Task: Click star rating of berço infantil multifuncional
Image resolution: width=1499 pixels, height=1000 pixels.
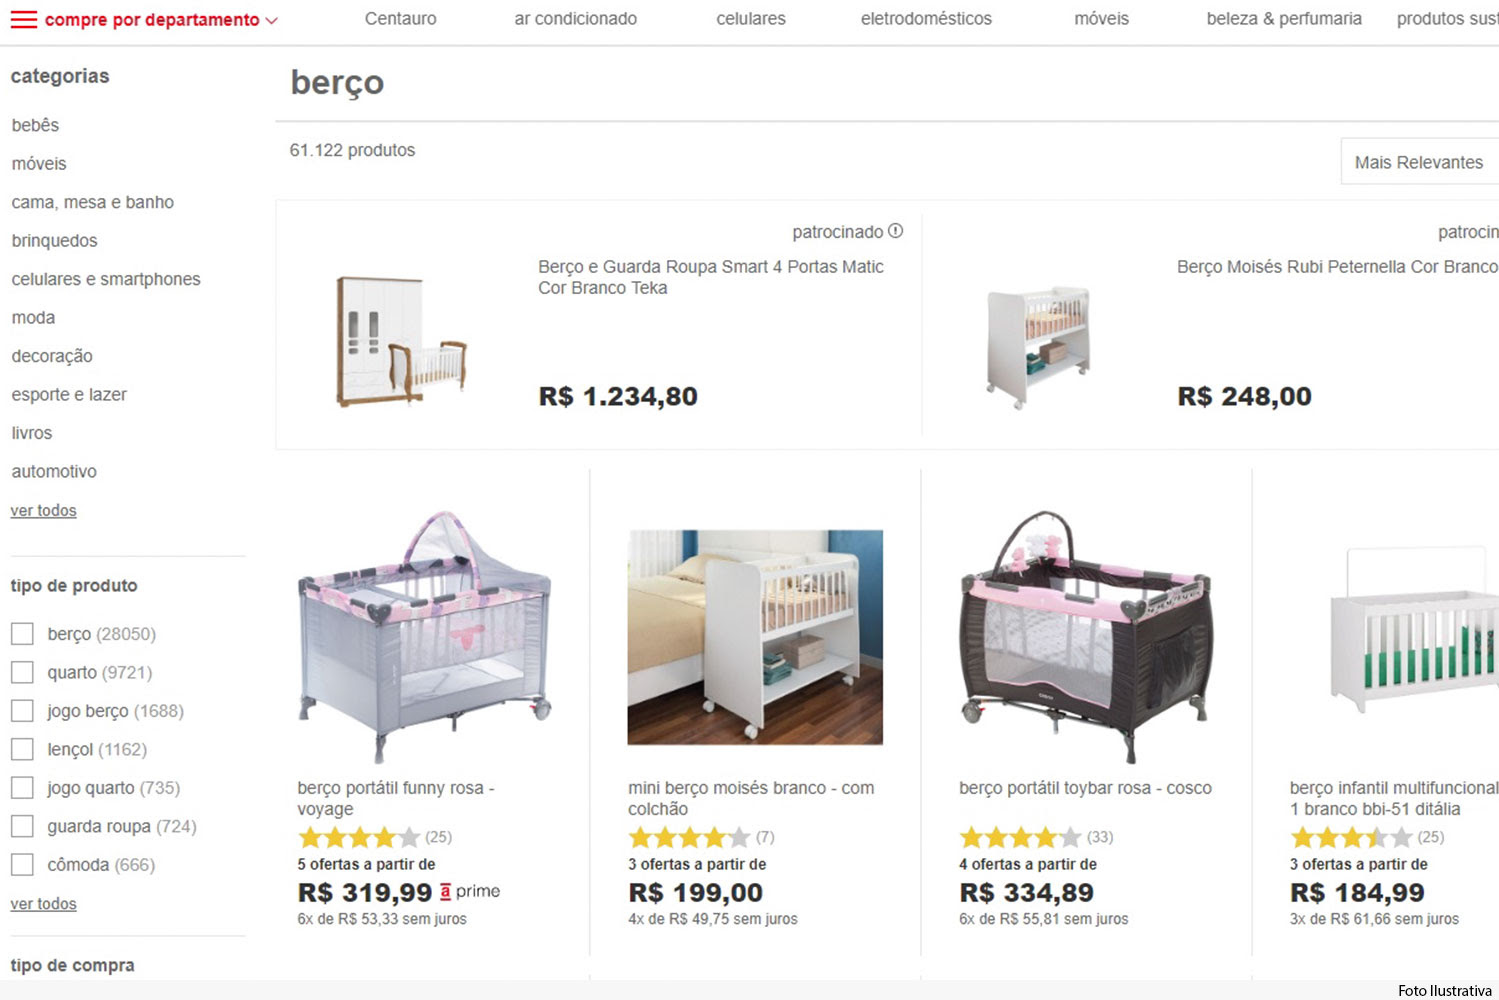Action: (1351, 837)
